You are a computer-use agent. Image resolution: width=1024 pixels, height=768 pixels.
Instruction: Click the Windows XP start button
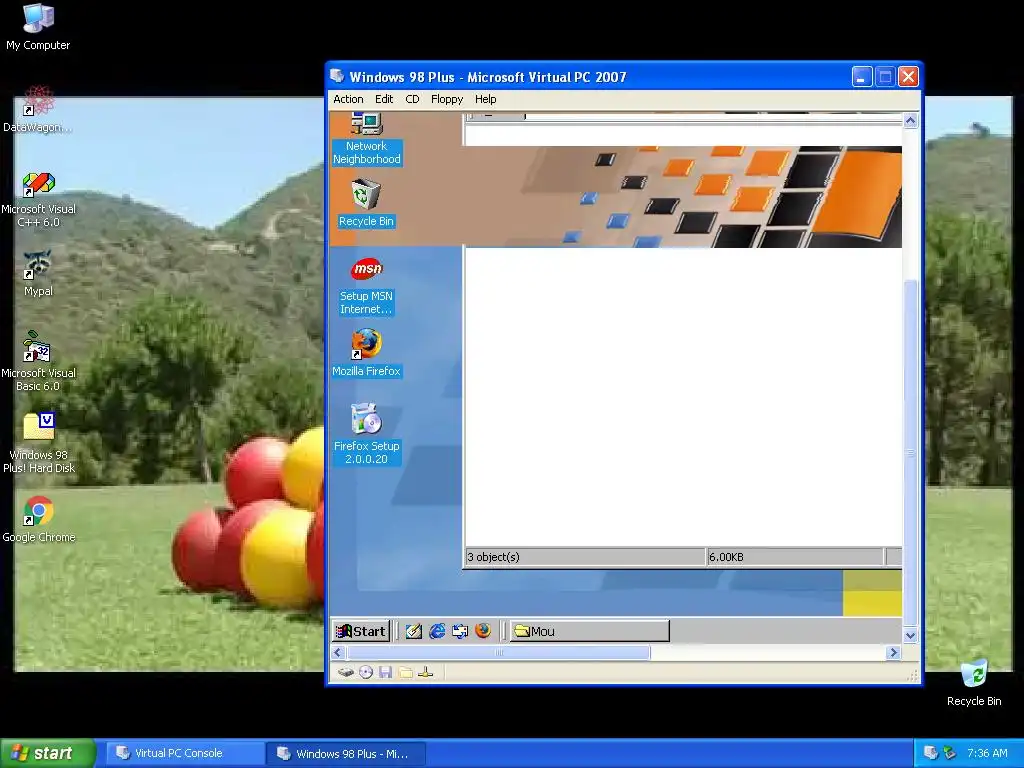(48, 753)
